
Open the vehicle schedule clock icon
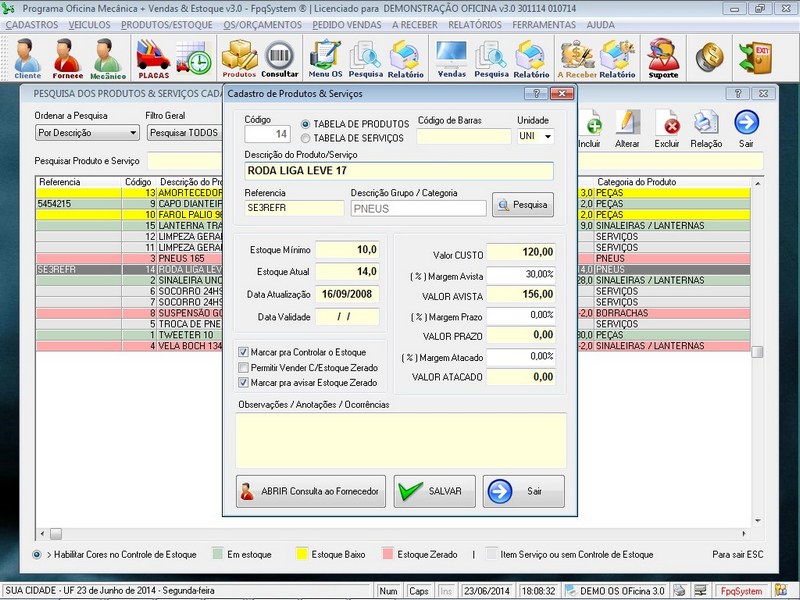[194, 58]
